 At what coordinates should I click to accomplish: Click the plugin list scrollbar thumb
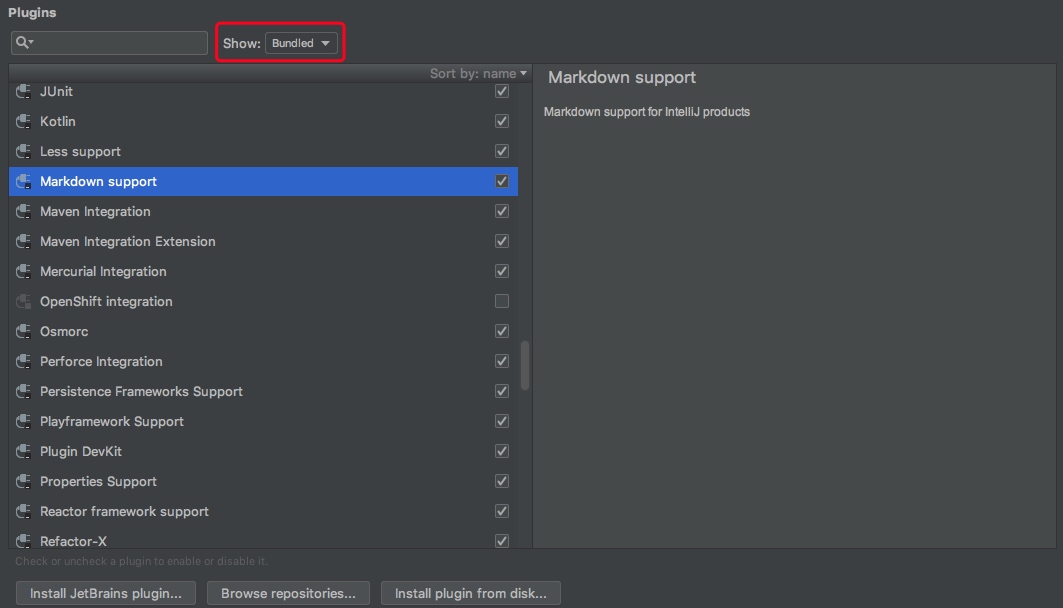pyautogui.click(x=525, y=366)
